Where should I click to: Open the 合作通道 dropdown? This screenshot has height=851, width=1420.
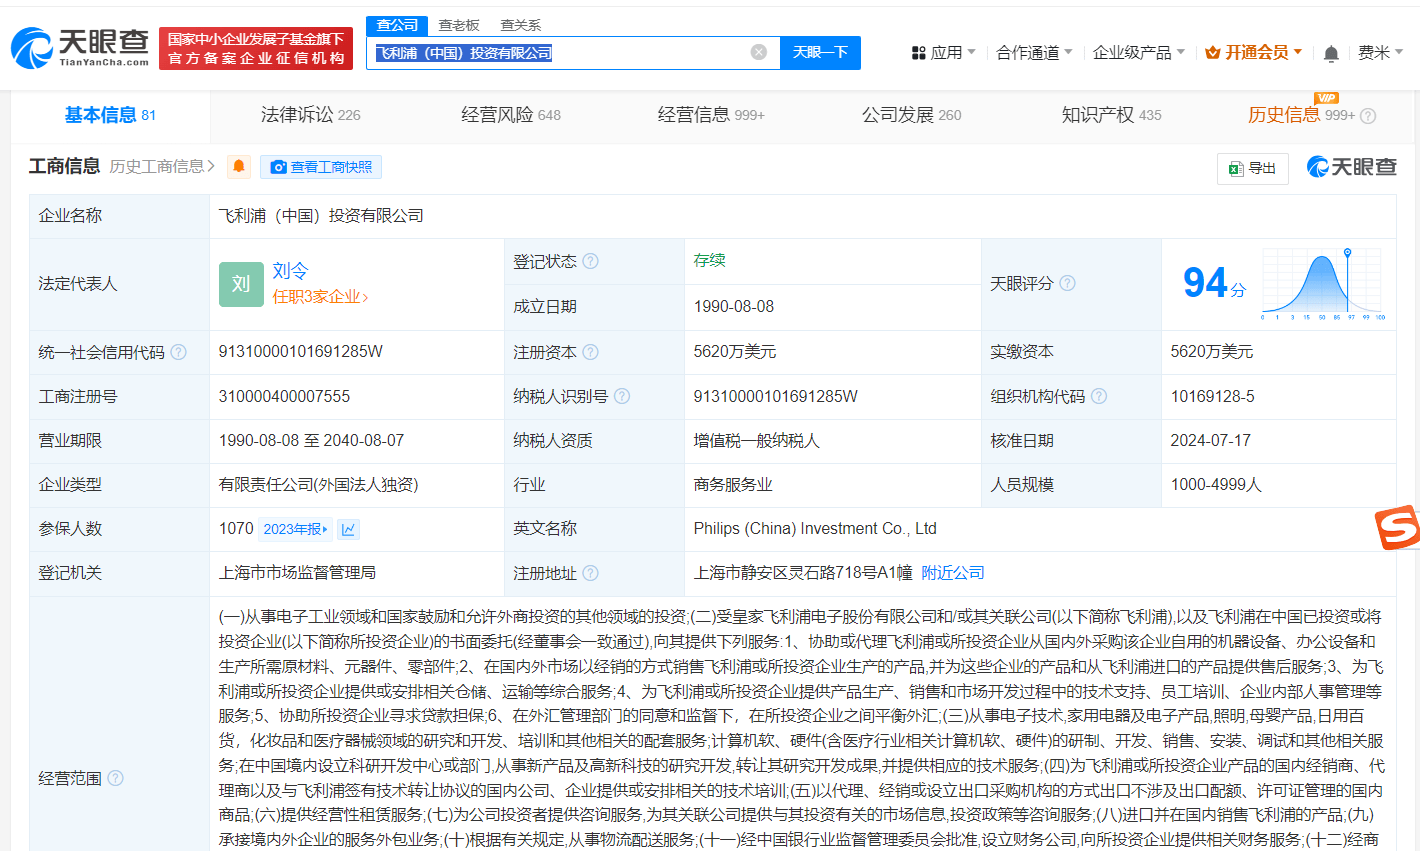pos(1034,53)
